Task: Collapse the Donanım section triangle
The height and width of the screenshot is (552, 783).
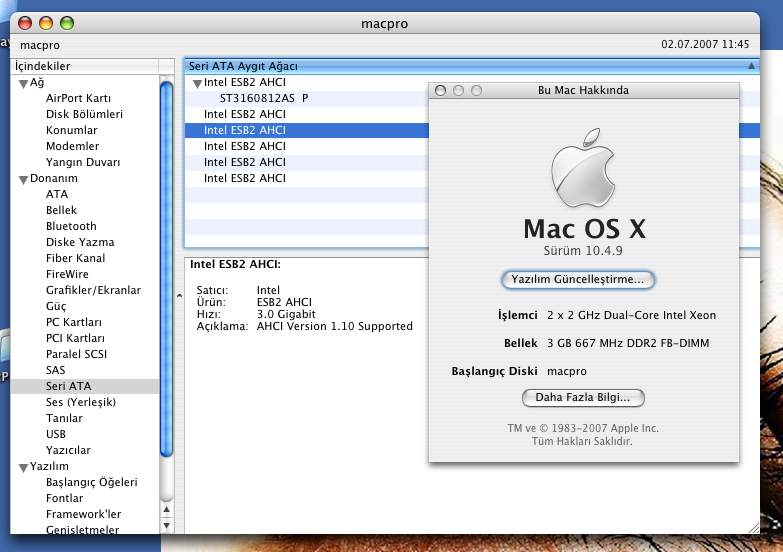Action: (x=23, y=179)
